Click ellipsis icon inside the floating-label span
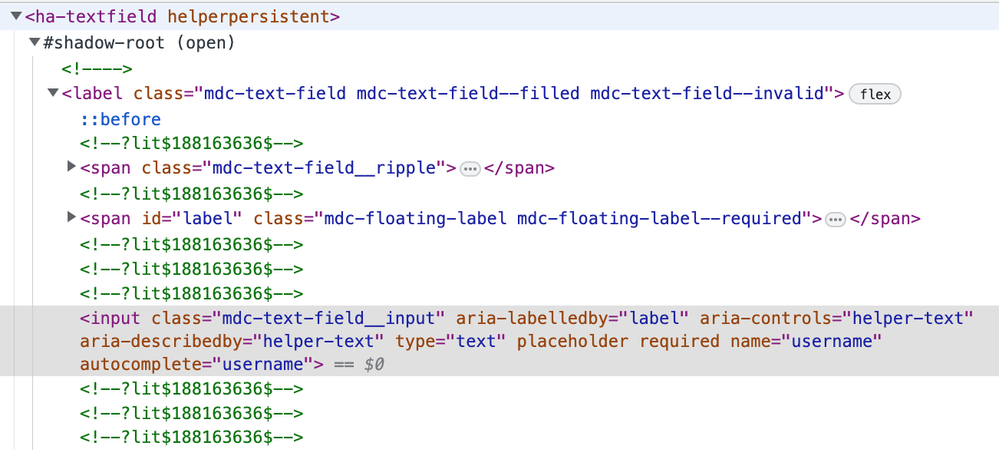This screenshot has width=999, height=450. pos(836,218)
